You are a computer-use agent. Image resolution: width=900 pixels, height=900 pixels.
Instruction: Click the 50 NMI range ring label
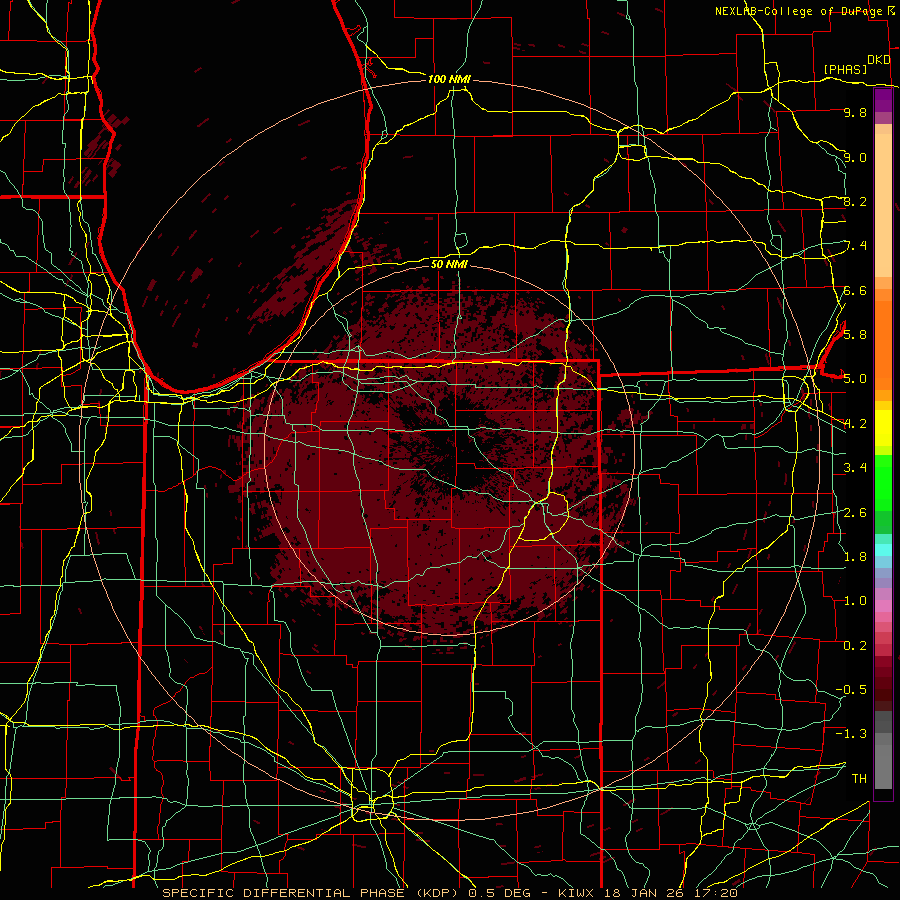449,264
